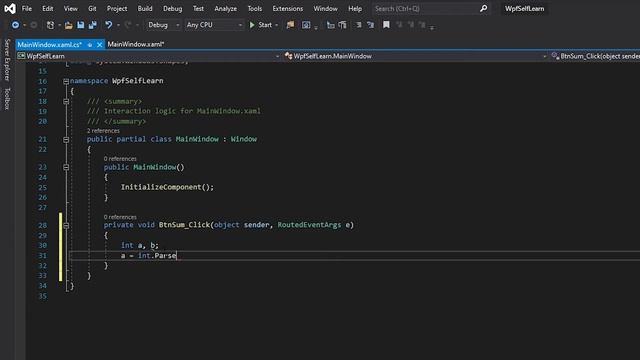
Task: Click the bookmark icon in the toolbar
Action: pyautogui.click(x=386, y=25)
